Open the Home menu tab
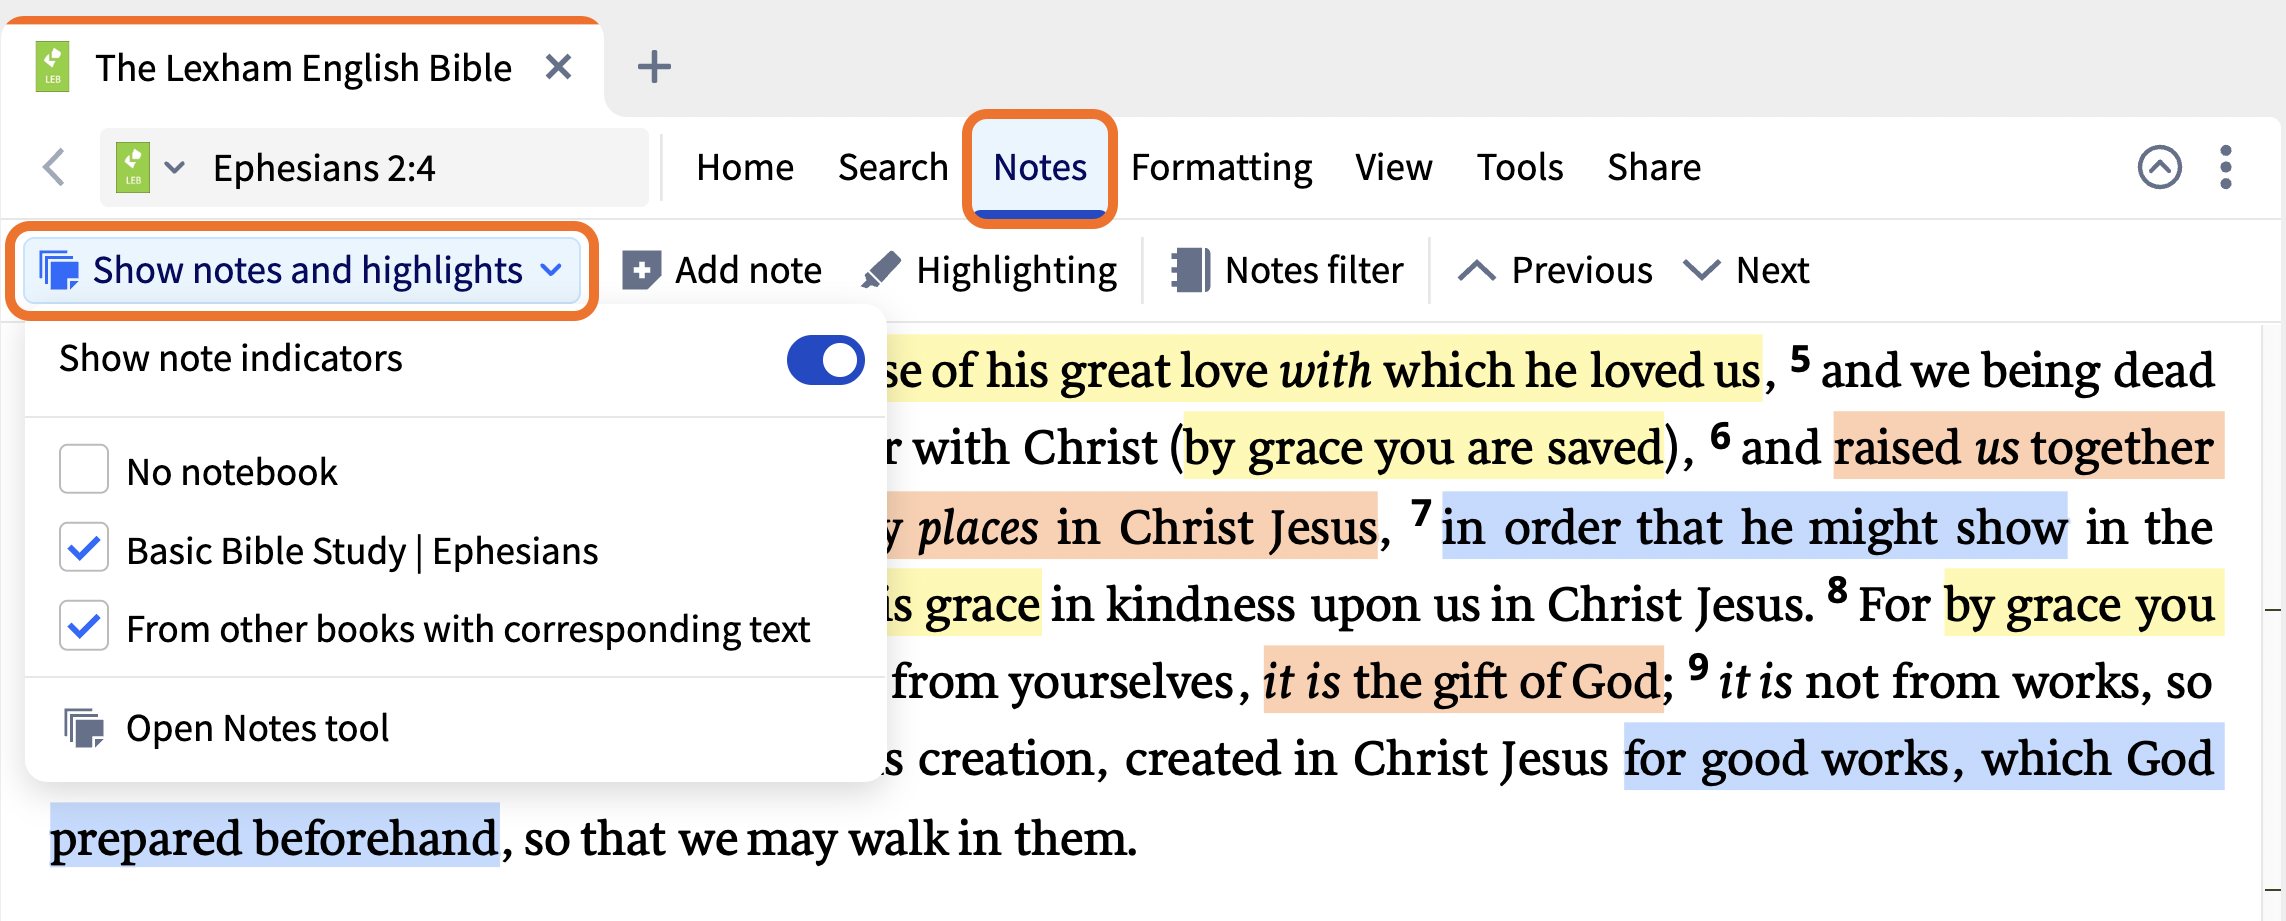Screen dimensions: 2286x921 pos(745,167)
